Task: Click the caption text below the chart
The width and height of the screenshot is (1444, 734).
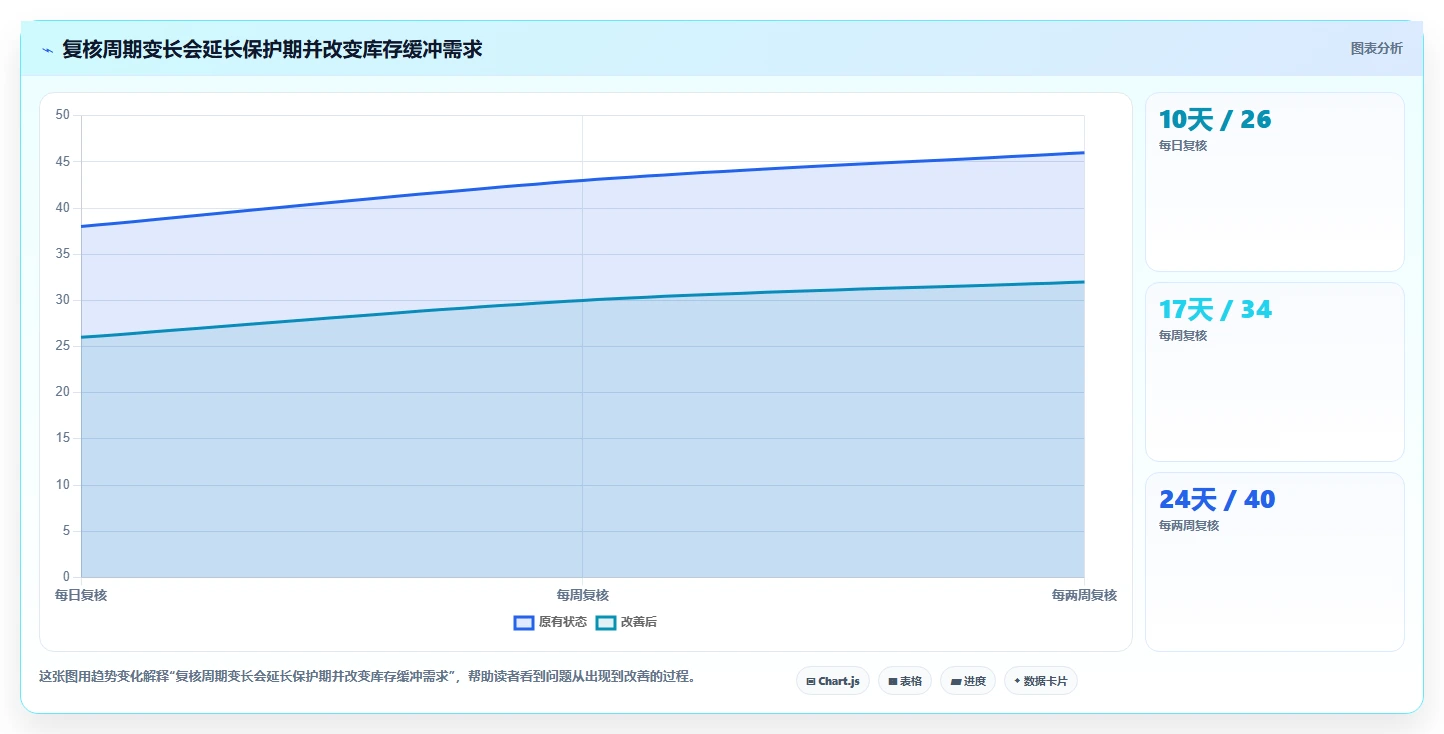Action: (x=367, y=677)
